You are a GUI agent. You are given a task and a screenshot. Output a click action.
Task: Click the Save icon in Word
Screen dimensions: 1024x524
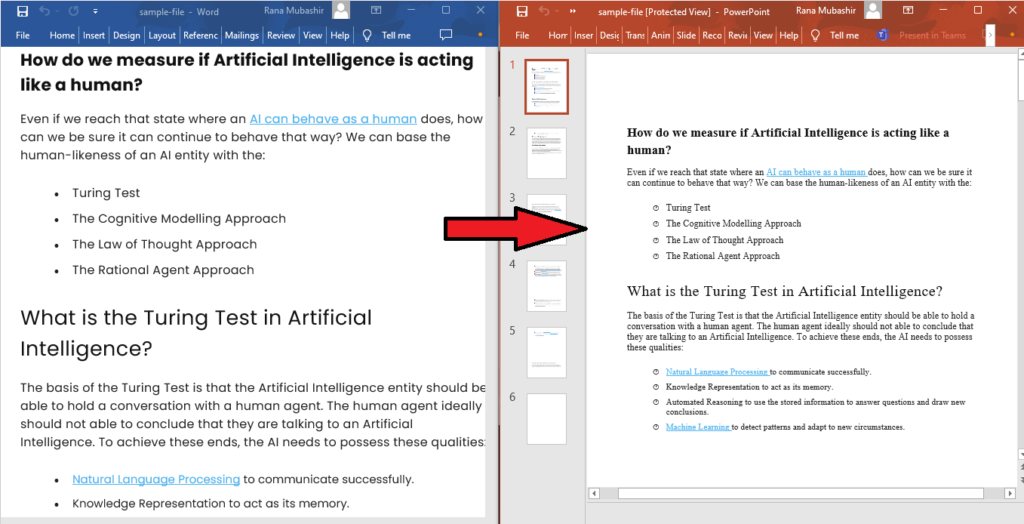[22, 11]
